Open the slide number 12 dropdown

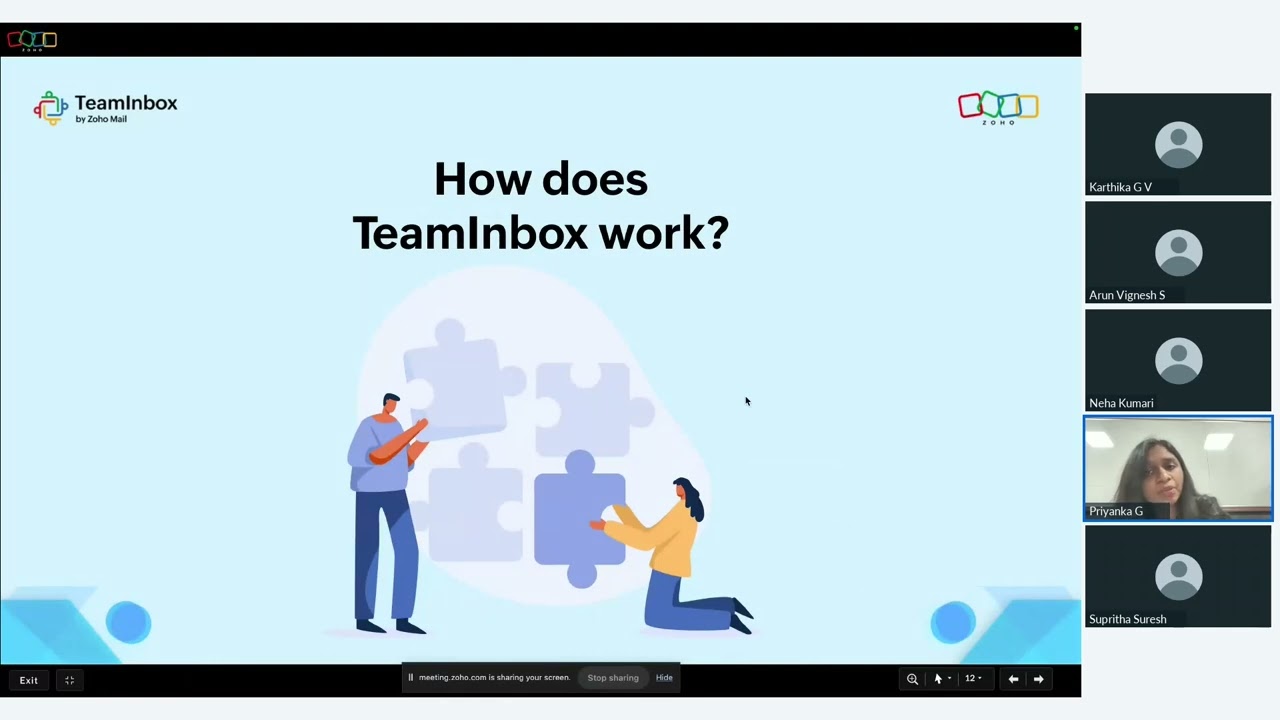pos(973,679)
